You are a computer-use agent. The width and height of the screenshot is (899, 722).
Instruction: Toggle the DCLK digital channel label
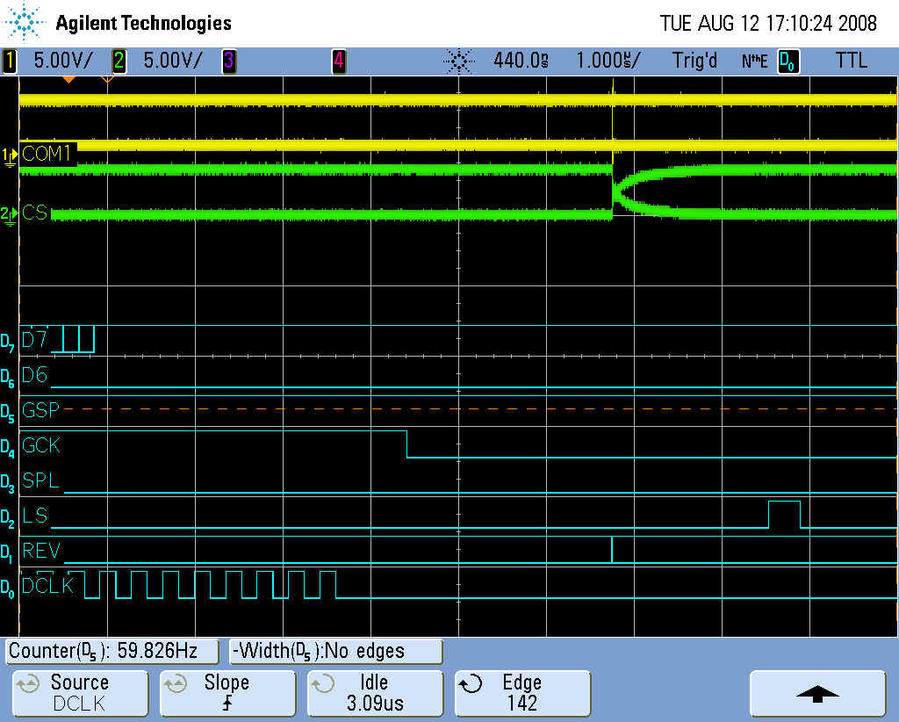(47, 586)
